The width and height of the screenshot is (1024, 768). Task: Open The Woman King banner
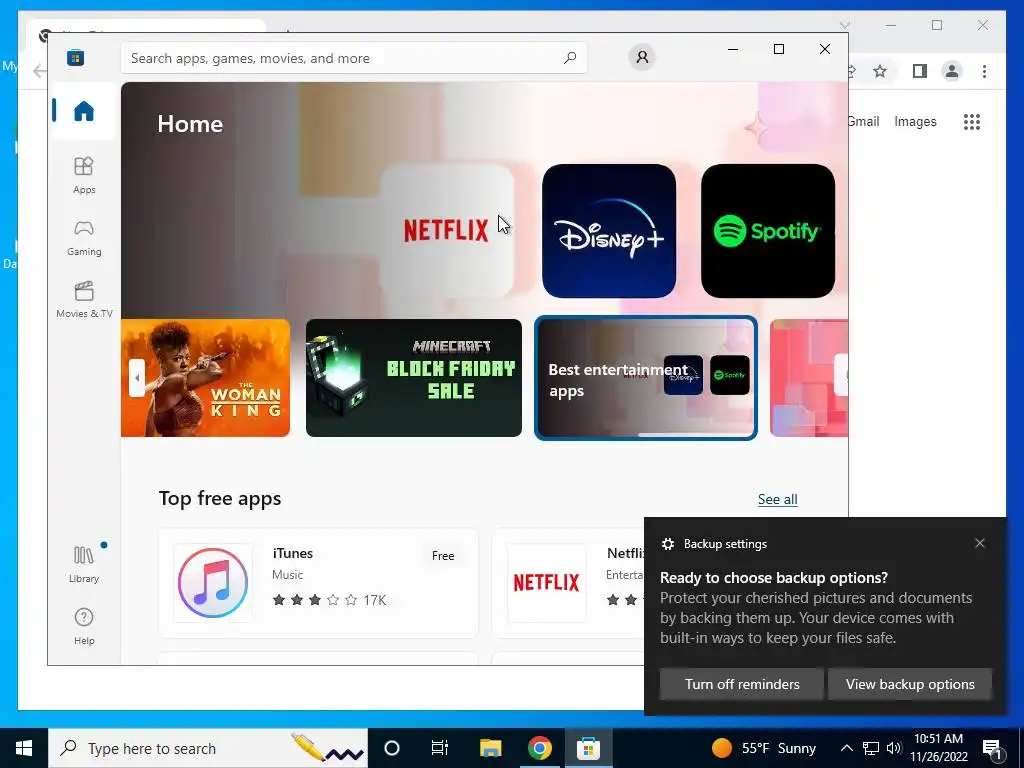click(x=206, y=378)
